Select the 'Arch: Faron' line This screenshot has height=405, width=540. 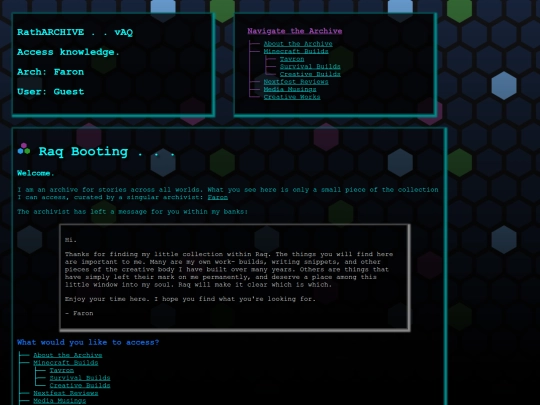click(x=51, y=72)
